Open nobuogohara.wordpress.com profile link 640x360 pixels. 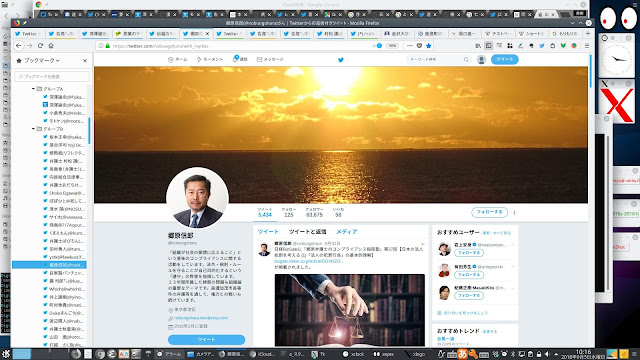[201, 318]
